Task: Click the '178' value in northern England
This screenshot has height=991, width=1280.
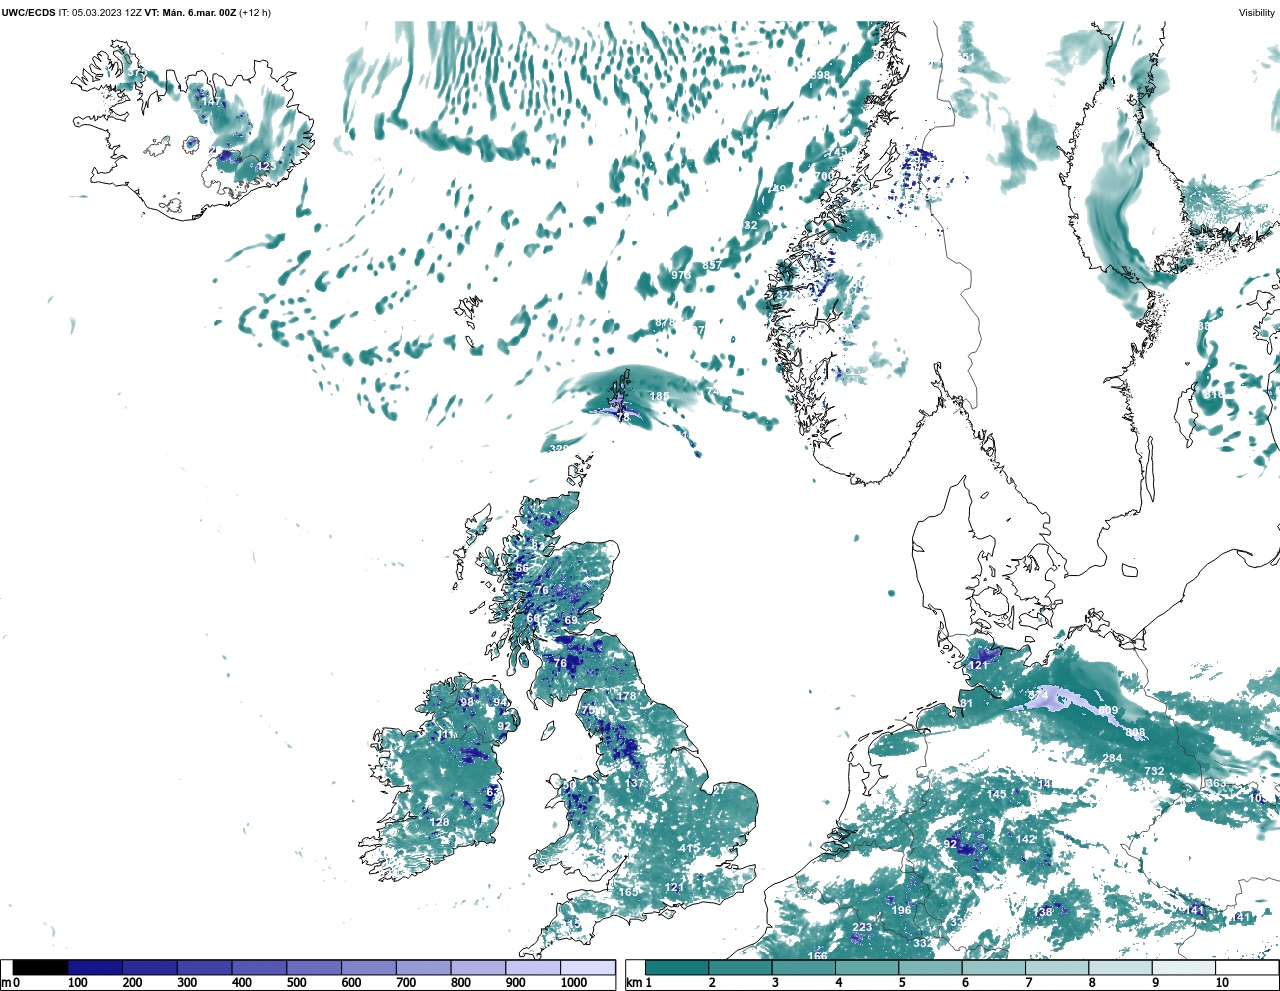Action: [x=627, y=696]
